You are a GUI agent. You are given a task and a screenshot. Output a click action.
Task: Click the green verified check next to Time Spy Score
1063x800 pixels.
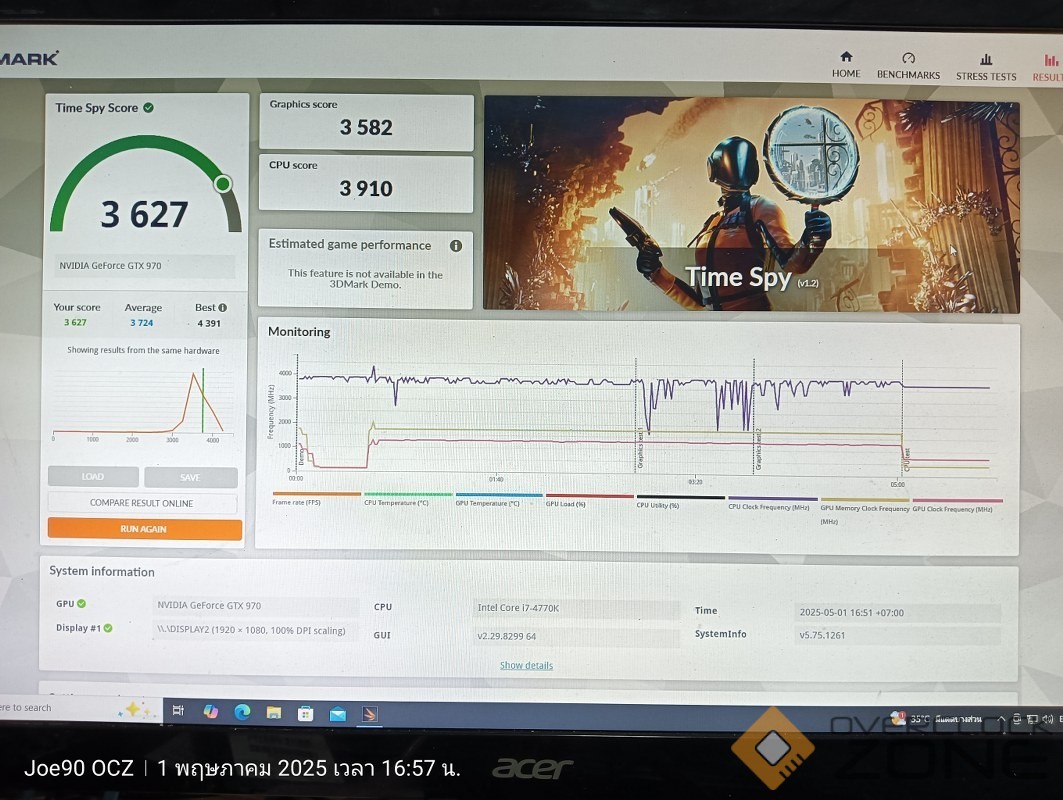[148, 108]
